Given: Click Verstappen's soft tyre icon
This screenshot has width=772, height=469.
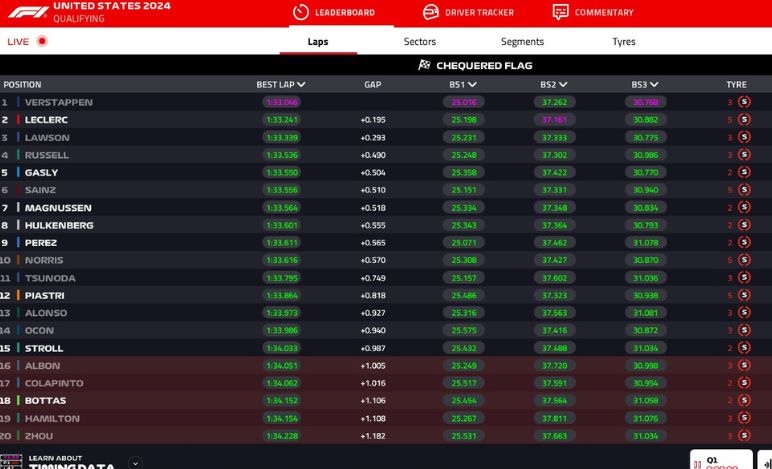Looking at the screenshot, I should coord(744,102).
